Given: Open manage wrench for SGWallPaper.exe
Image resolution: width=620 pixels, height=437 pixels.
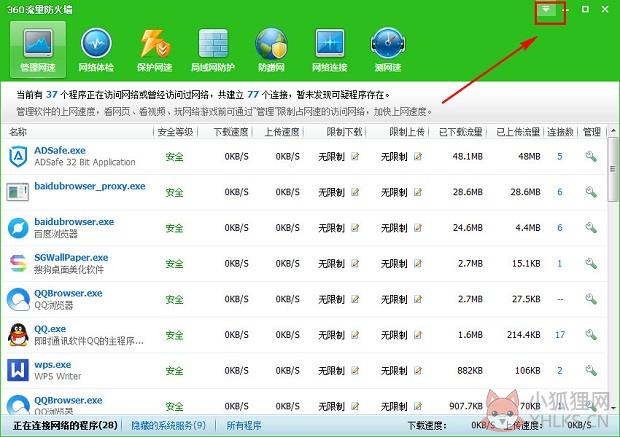Looking at the screenshot, I should (591, 263).
